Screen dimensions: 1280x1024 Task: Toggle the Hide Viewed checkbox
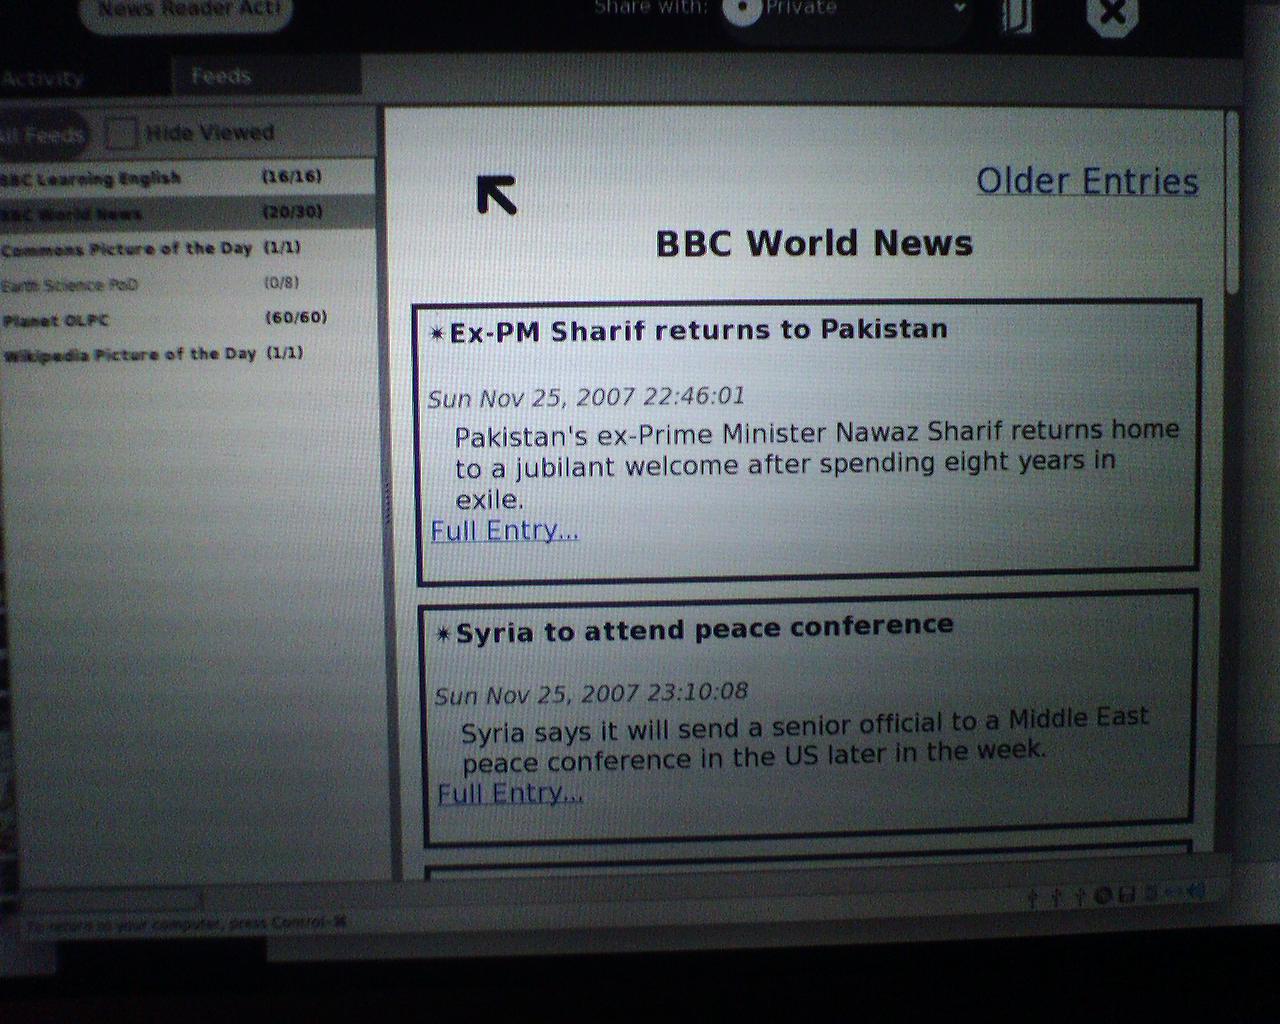(122, 133)
